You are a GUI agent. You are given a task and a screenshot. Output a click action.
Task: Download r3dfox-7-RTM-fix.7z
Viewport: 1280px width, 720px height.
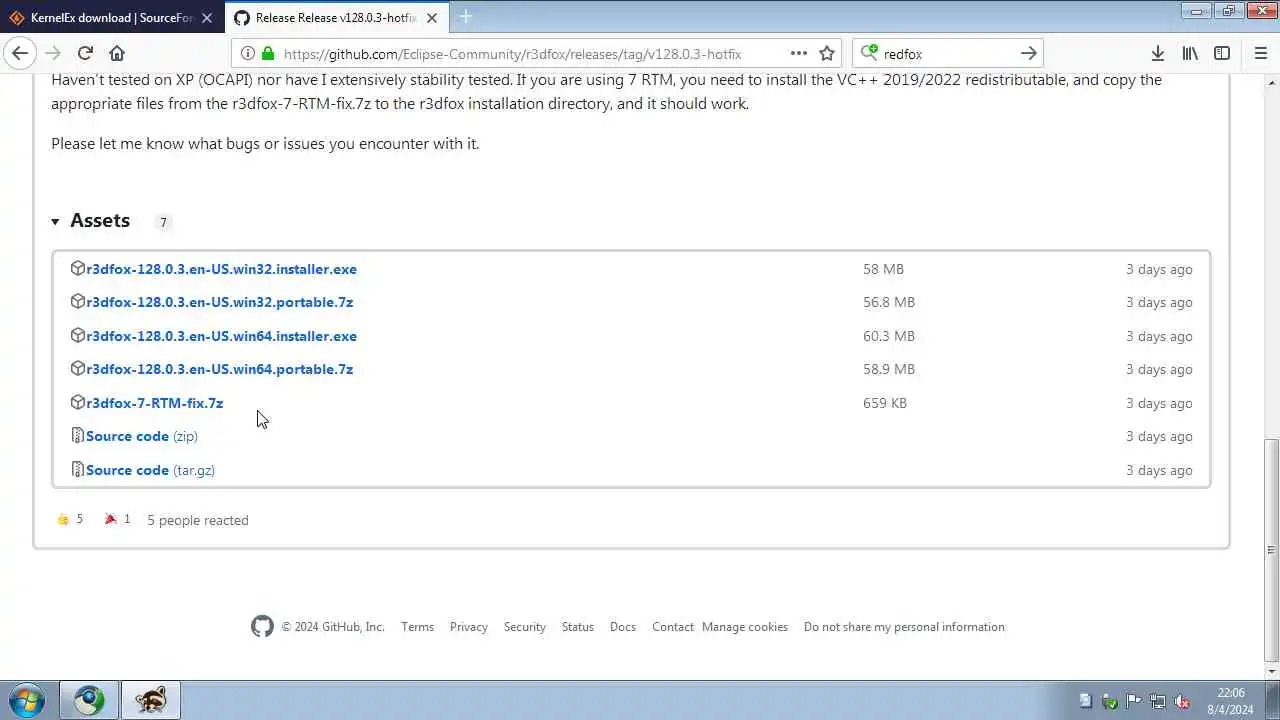pyautogui.click(x=154, y=403)
